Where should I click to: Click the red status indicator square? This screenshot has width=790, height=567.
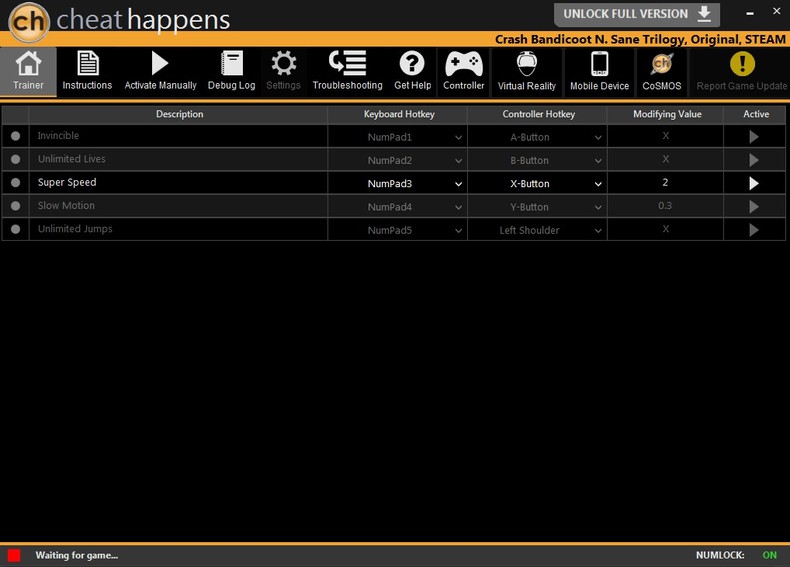pos(14,555)
